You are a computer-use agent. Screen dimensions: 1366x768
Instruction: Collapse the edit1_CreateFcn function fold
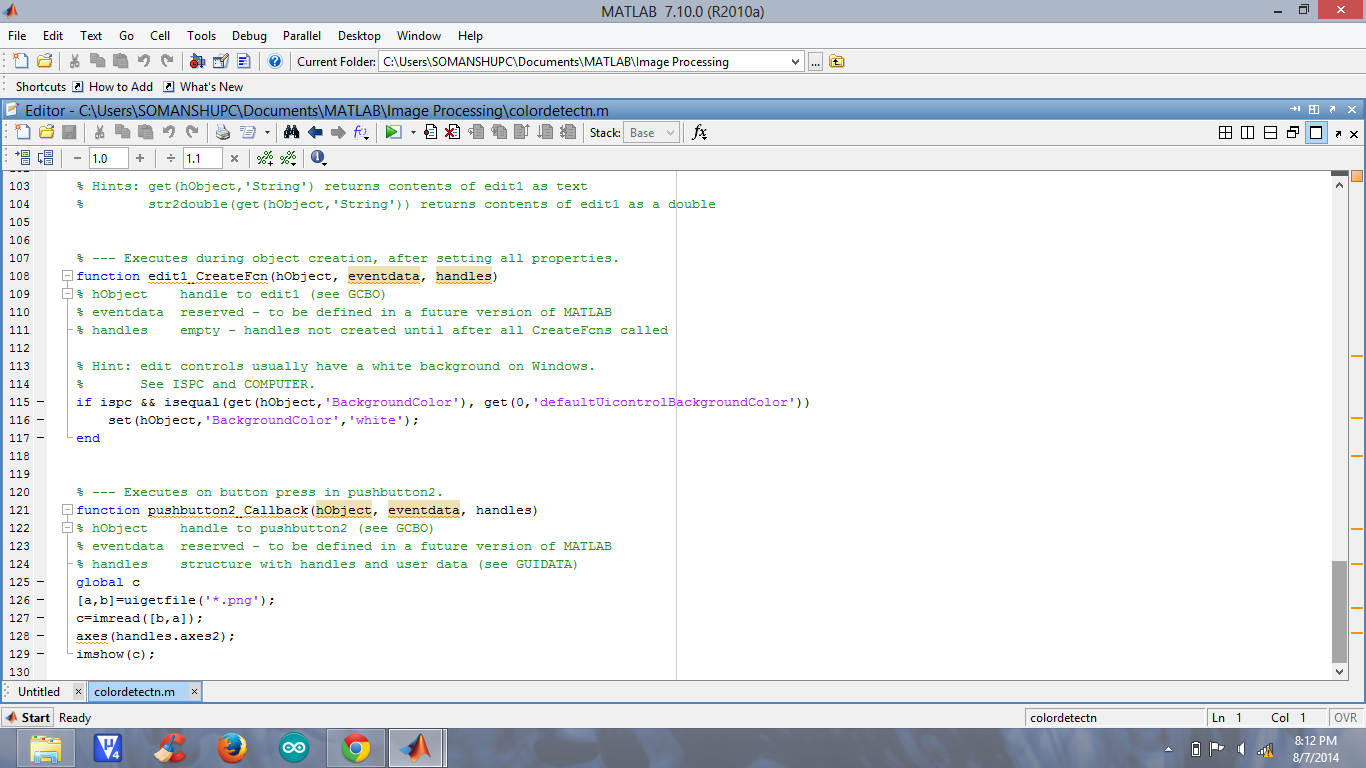pos(67,276)
